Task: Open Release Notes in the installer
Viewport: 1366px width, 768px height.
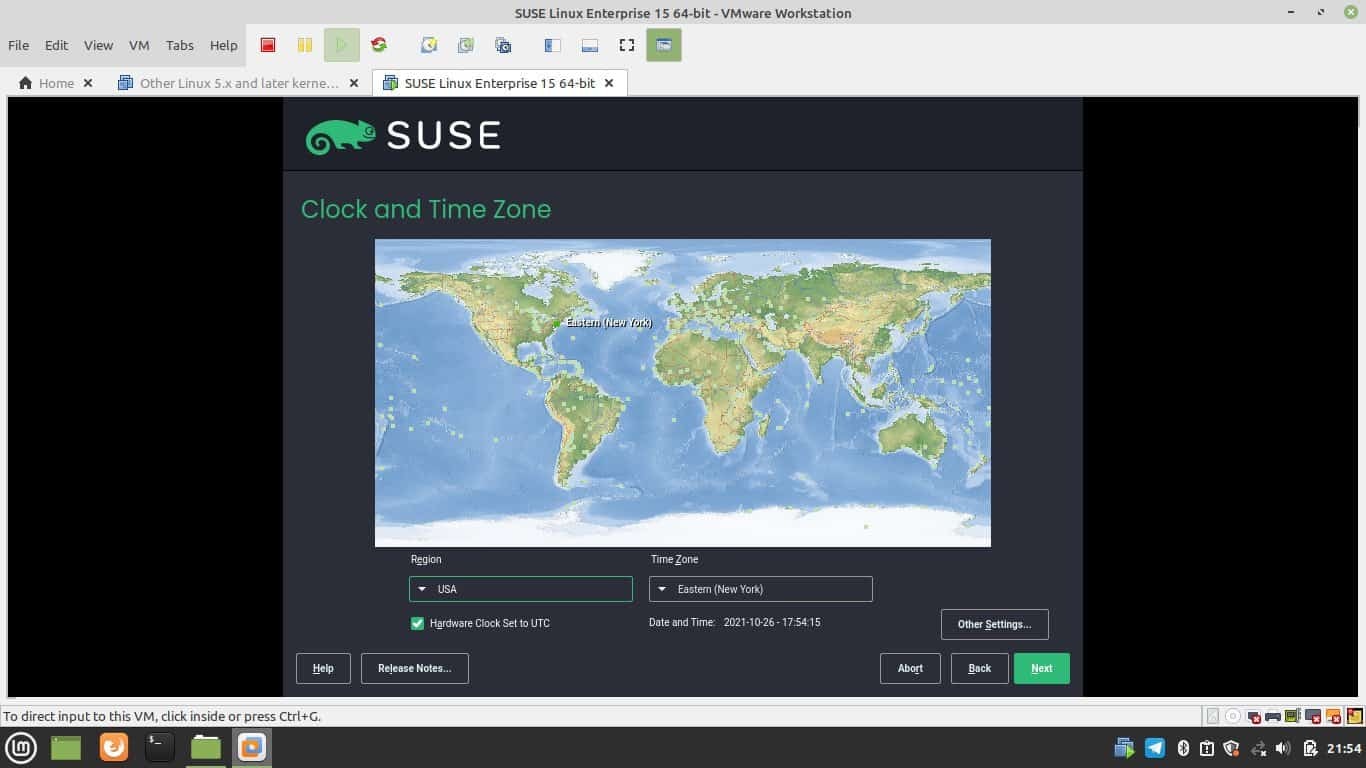Action: [415, 668]
